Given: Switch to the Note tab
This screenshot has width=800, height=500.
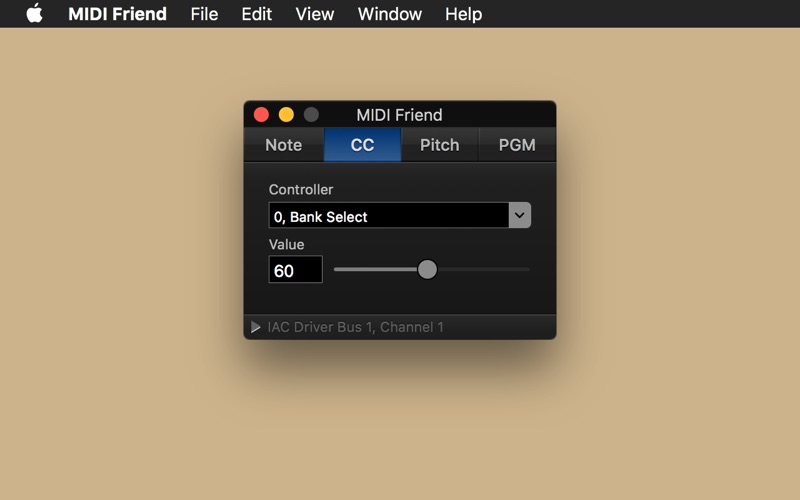Looking at the screenshot, I should coord(284,145).
